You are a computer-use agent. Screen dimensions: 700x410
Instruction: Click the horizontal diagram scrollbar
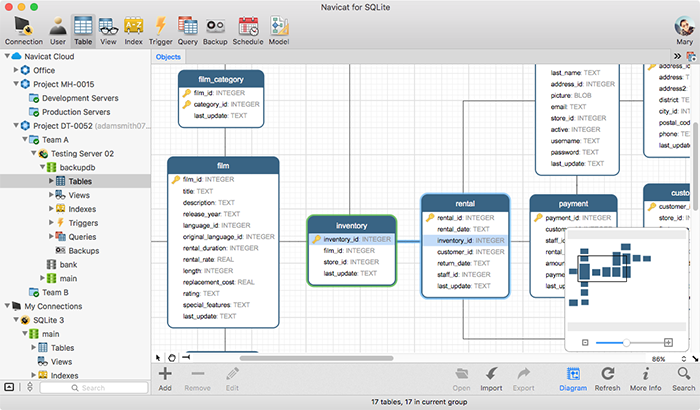[317, 358]
